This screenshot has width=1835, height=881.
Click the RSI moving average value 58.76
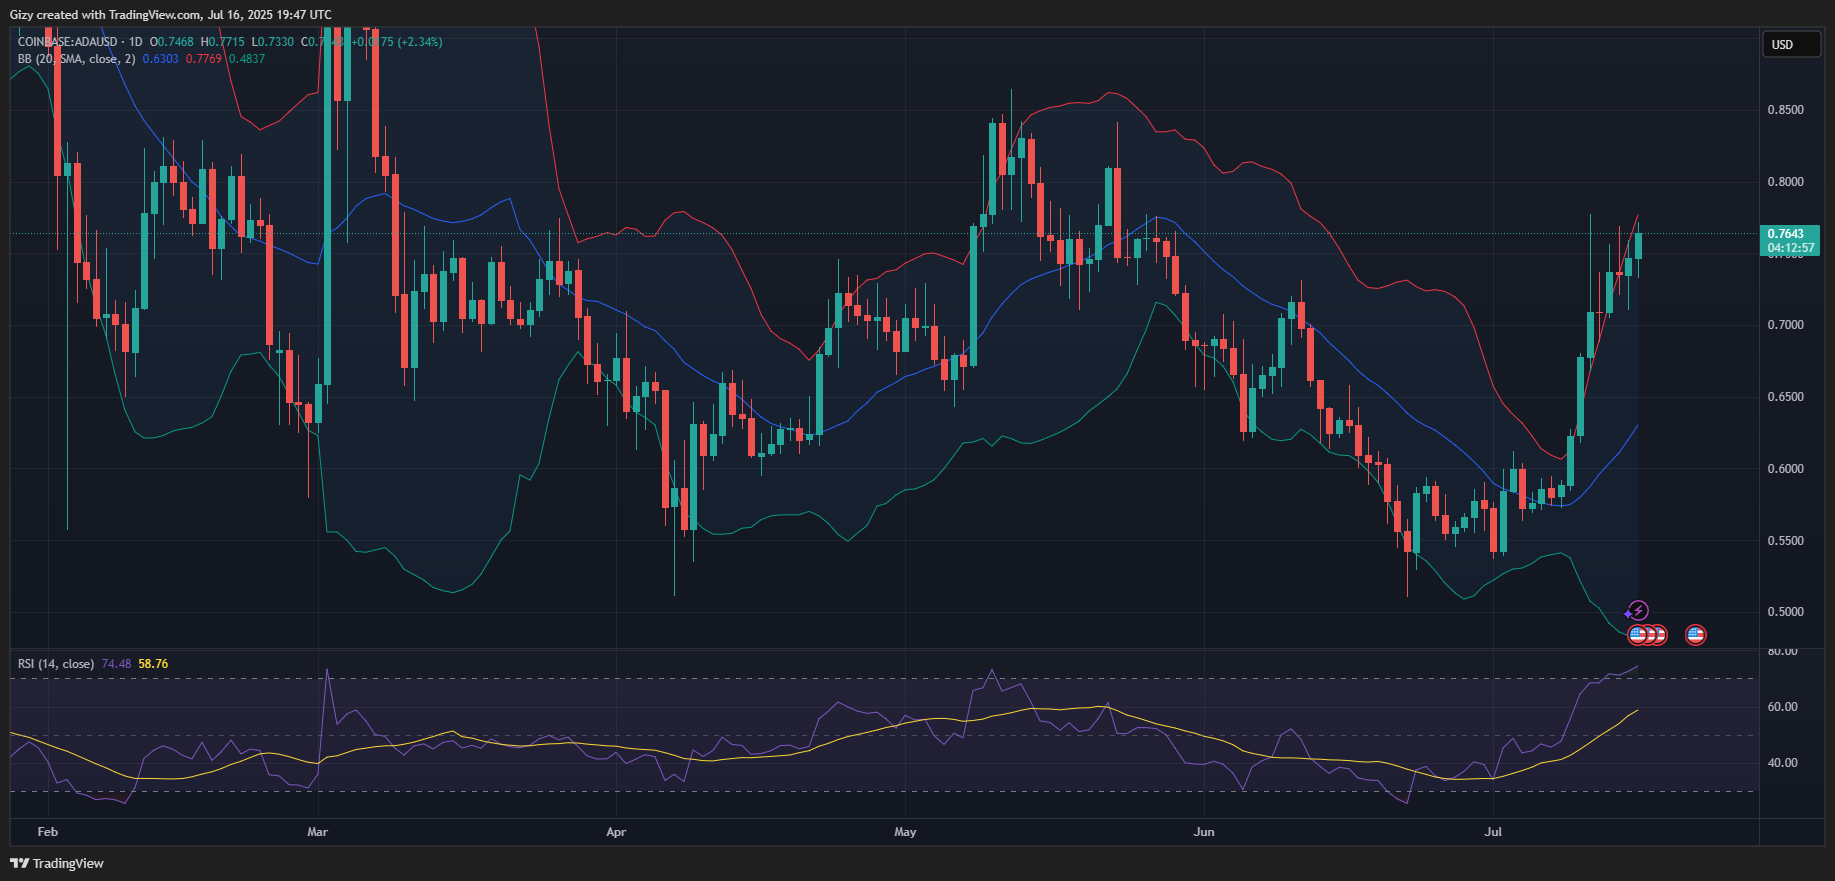click(x=153, y=664)
